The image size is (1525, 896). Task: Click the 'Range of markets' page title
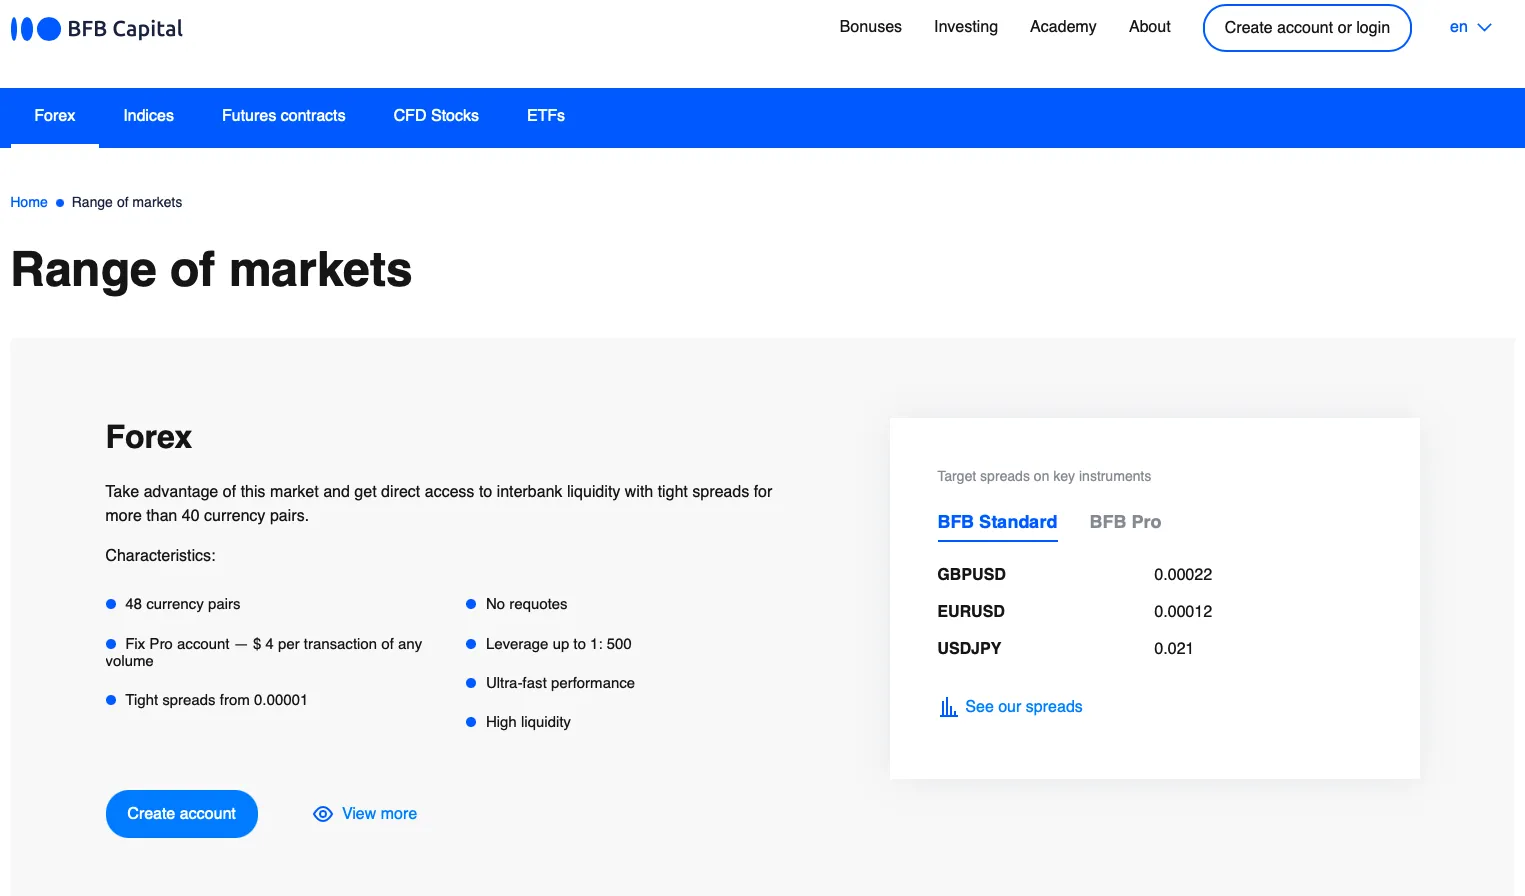[211, 270]
